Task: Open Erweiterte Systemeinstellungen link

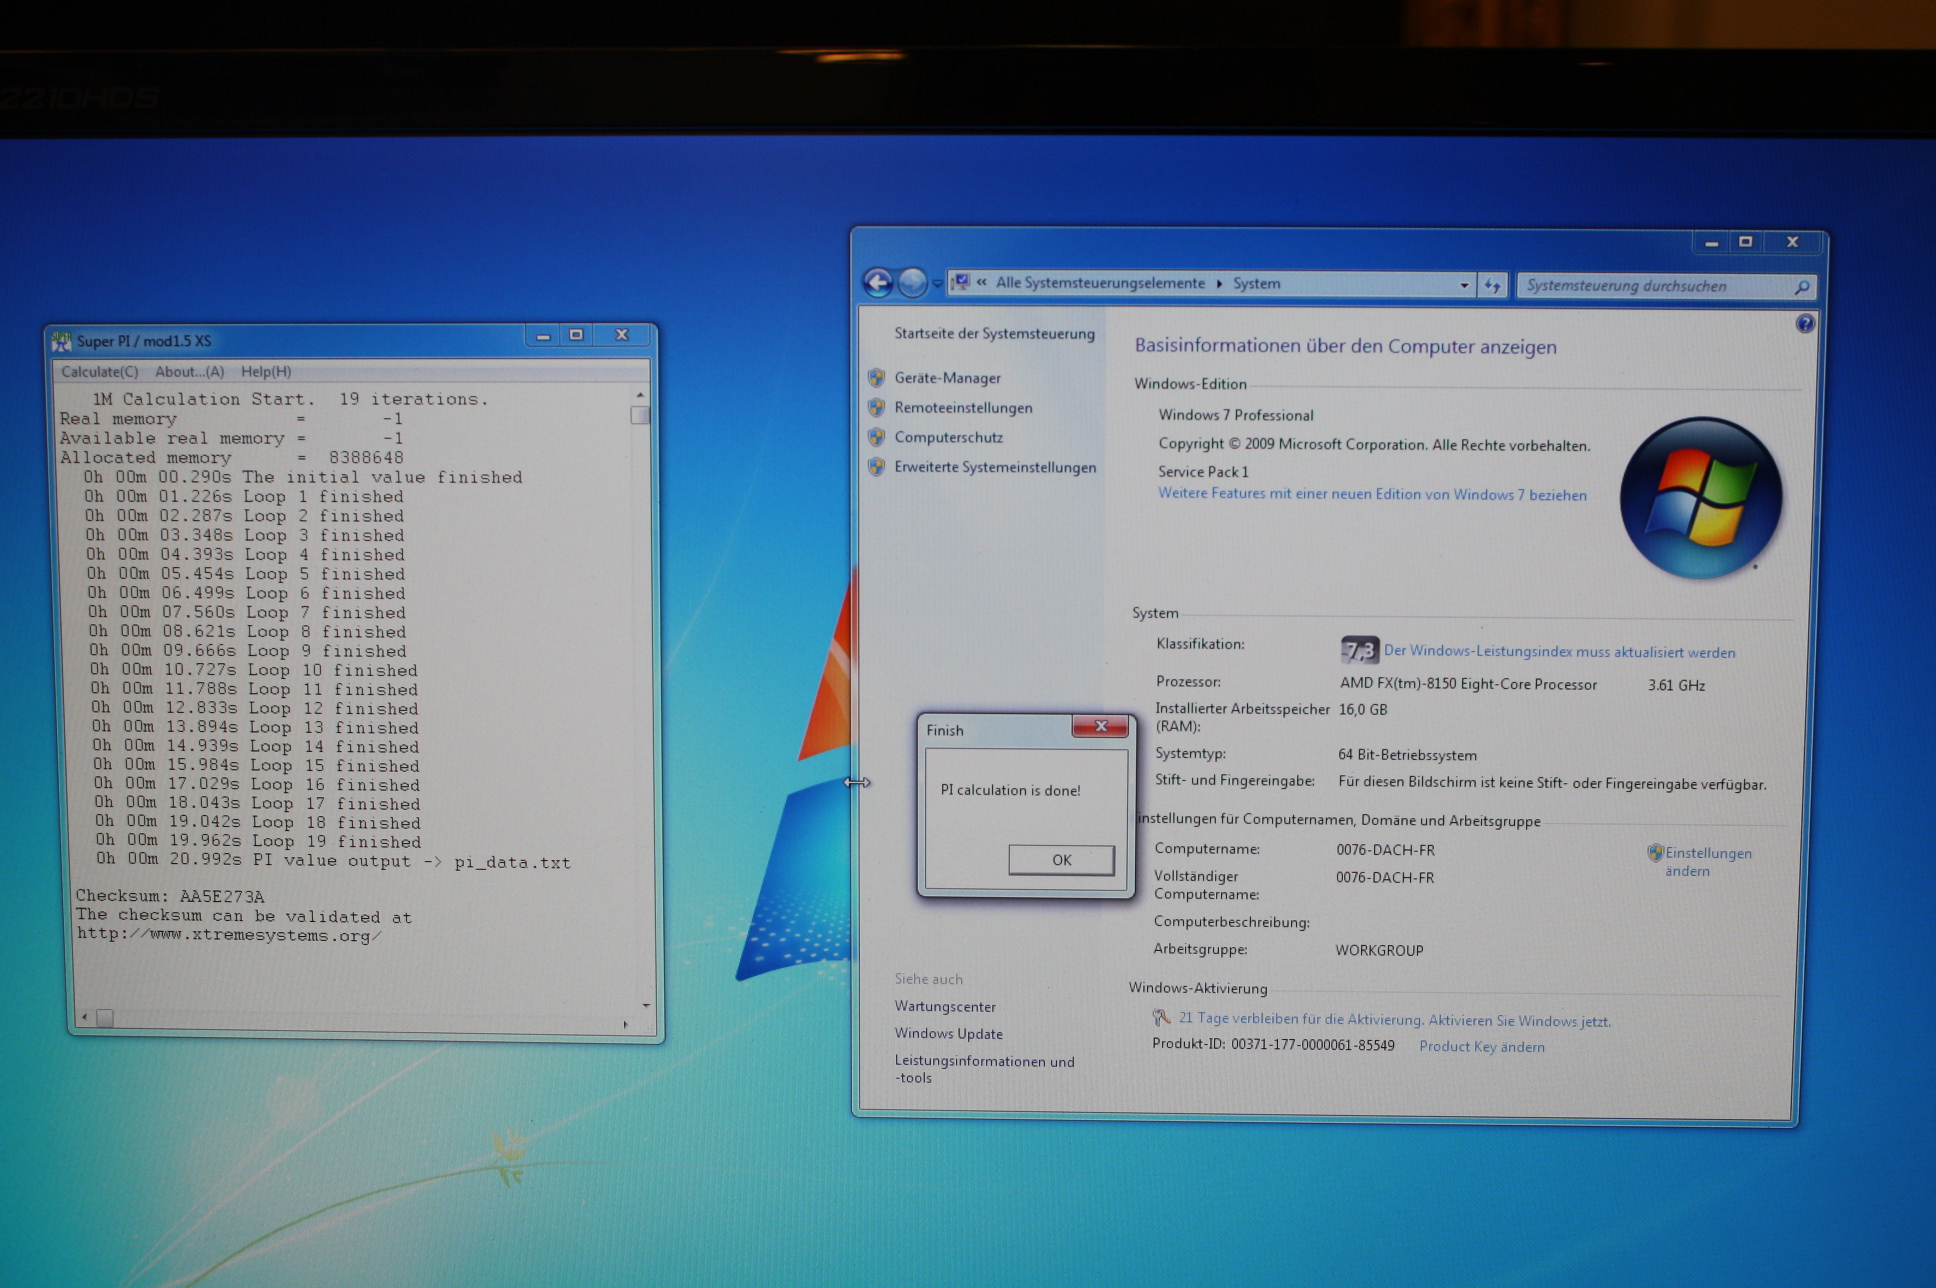Action: 994,467
